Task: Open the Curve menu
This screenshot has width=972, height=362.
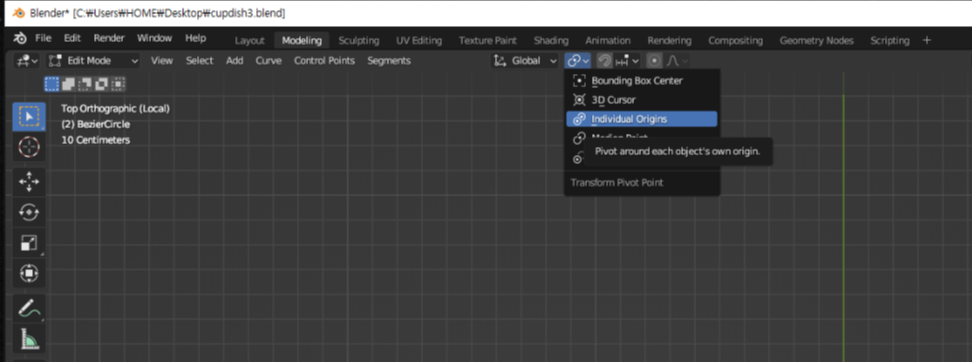Action: click(268, 61)
